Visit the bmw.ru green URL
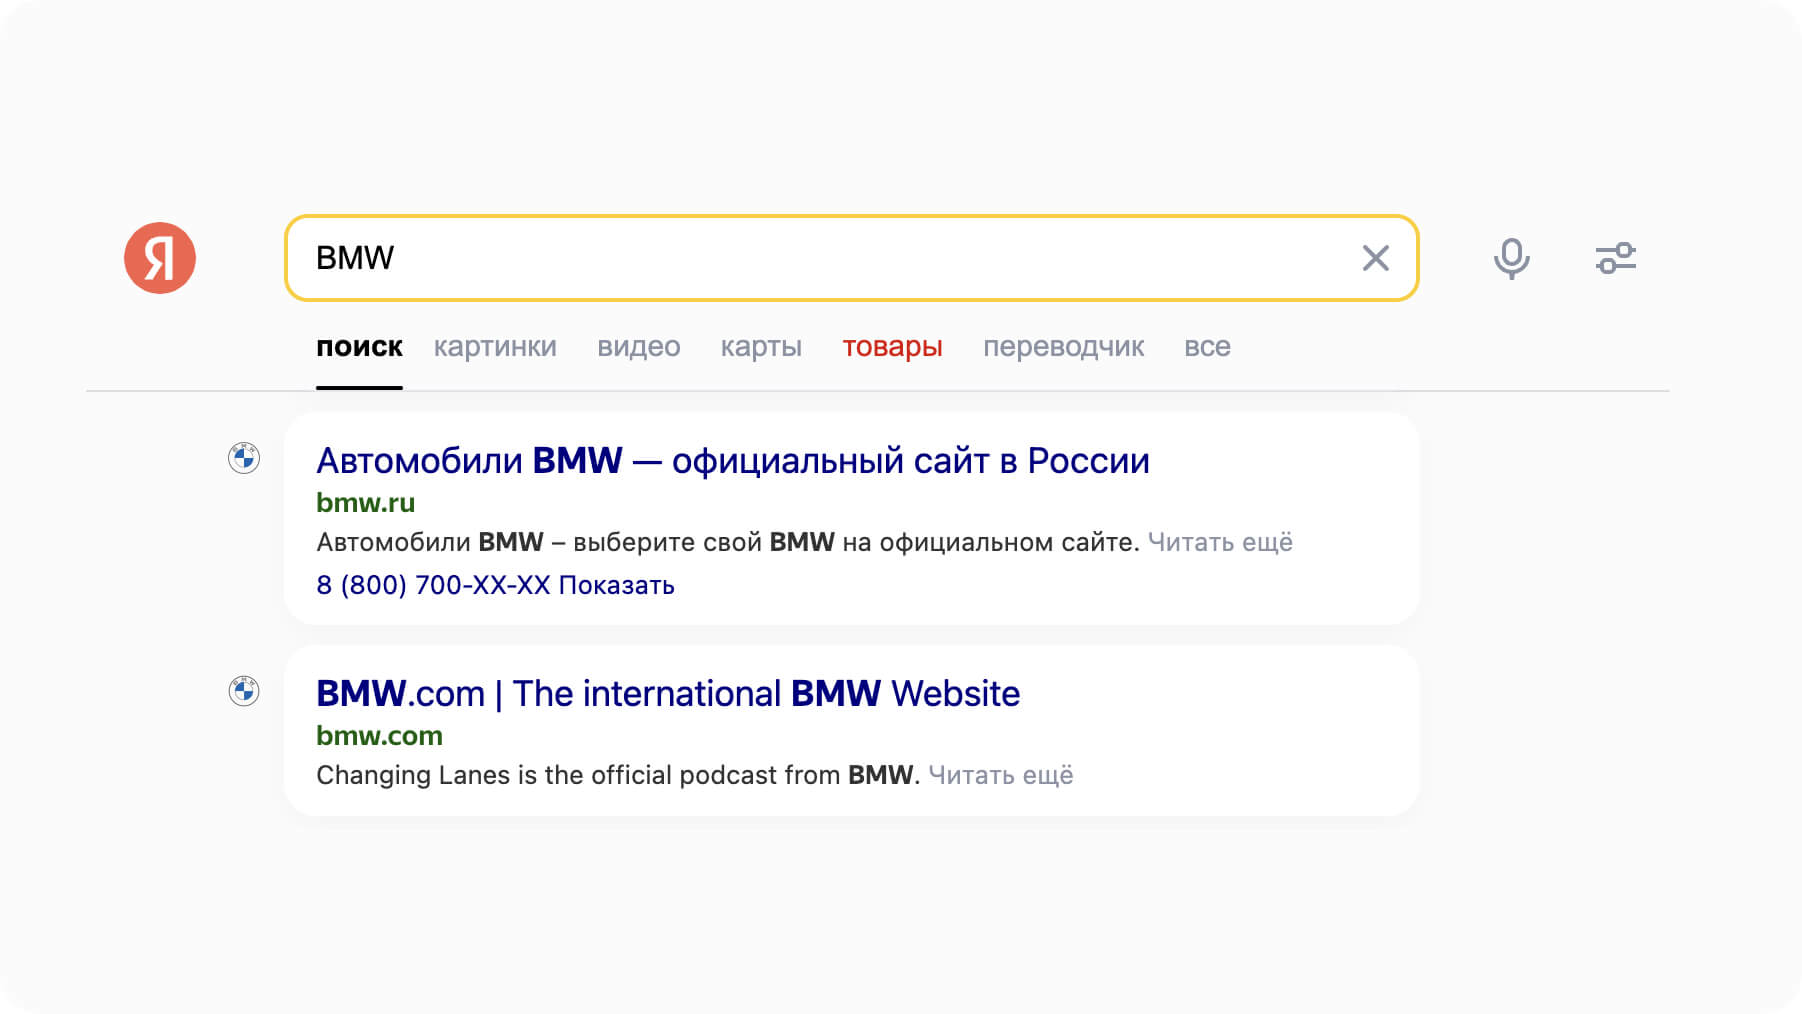 (x=365, y=502)
